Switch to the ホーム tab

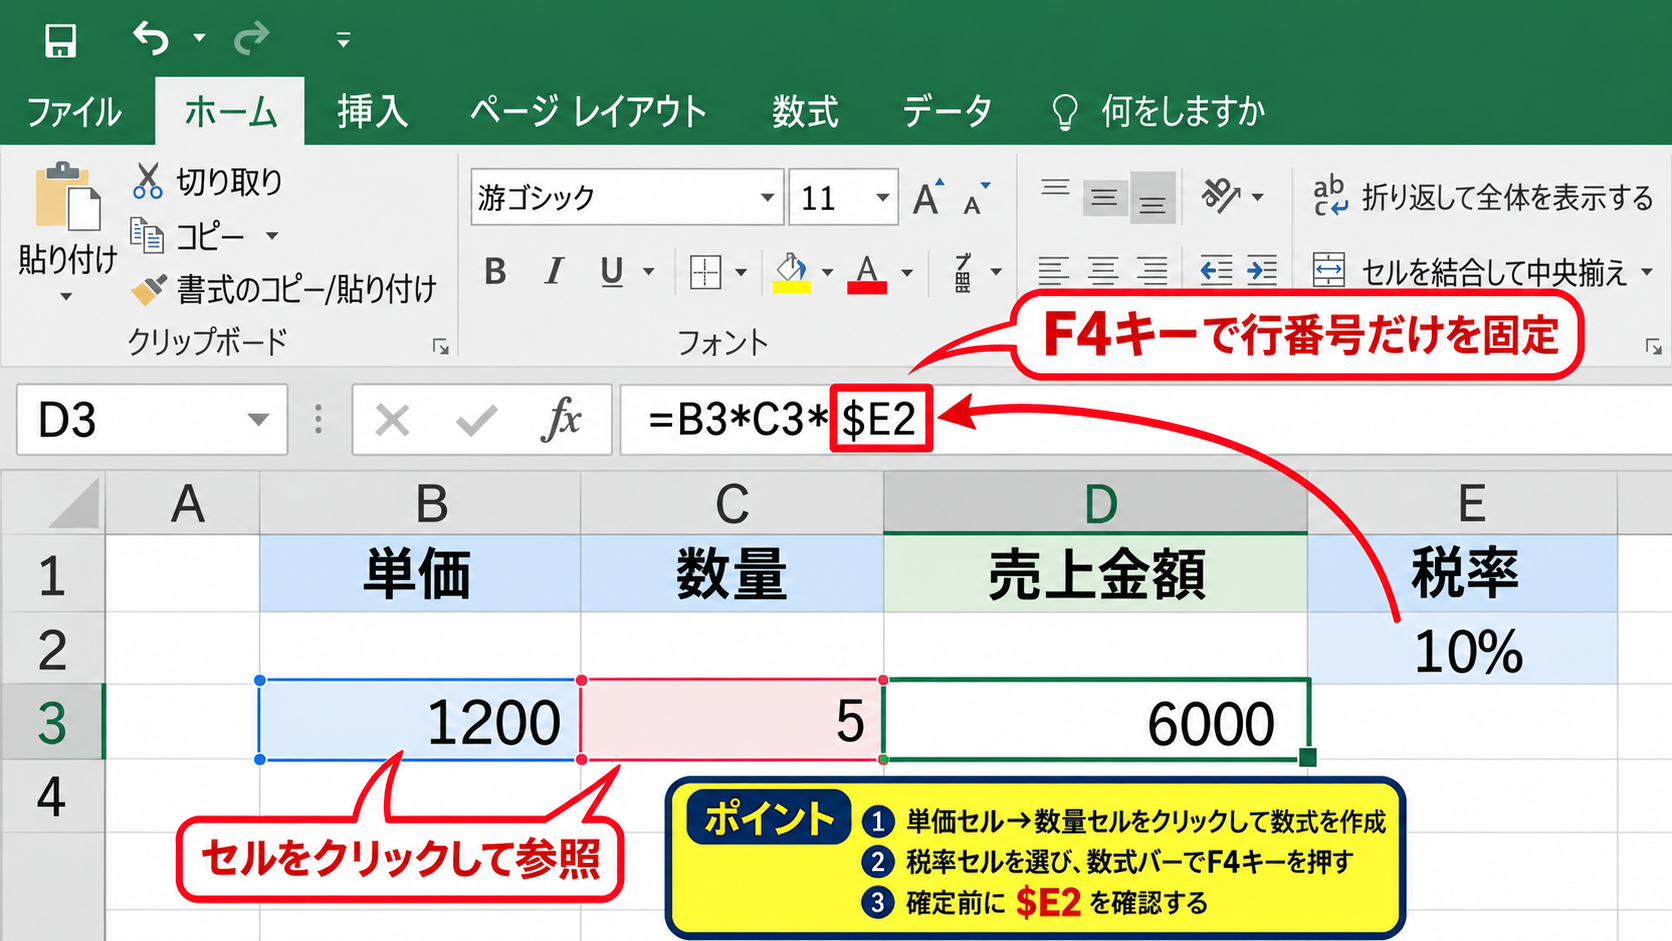click(x=230, y=111)
